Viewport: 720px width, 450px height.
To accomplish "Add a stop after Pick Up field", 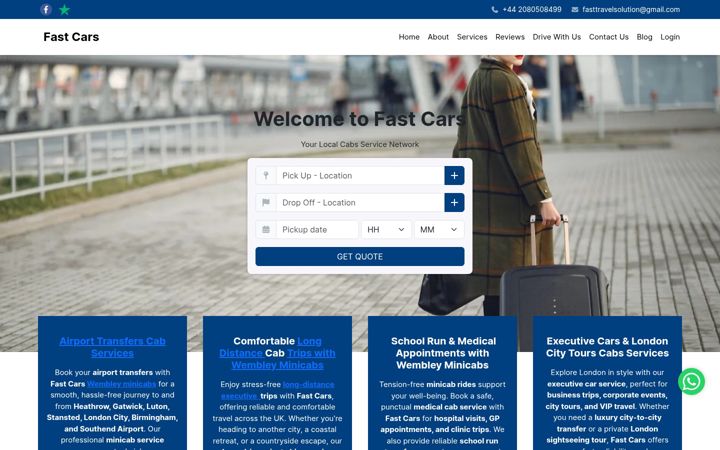I will point(454,175).
